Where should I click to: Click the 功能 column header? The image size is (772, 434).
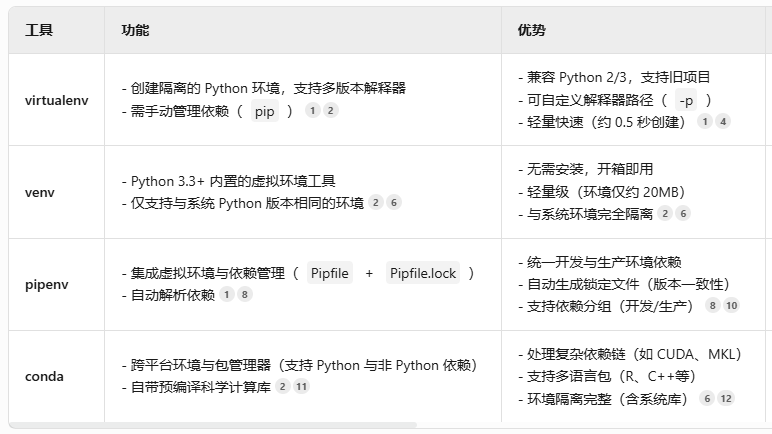tap(135, 30)
